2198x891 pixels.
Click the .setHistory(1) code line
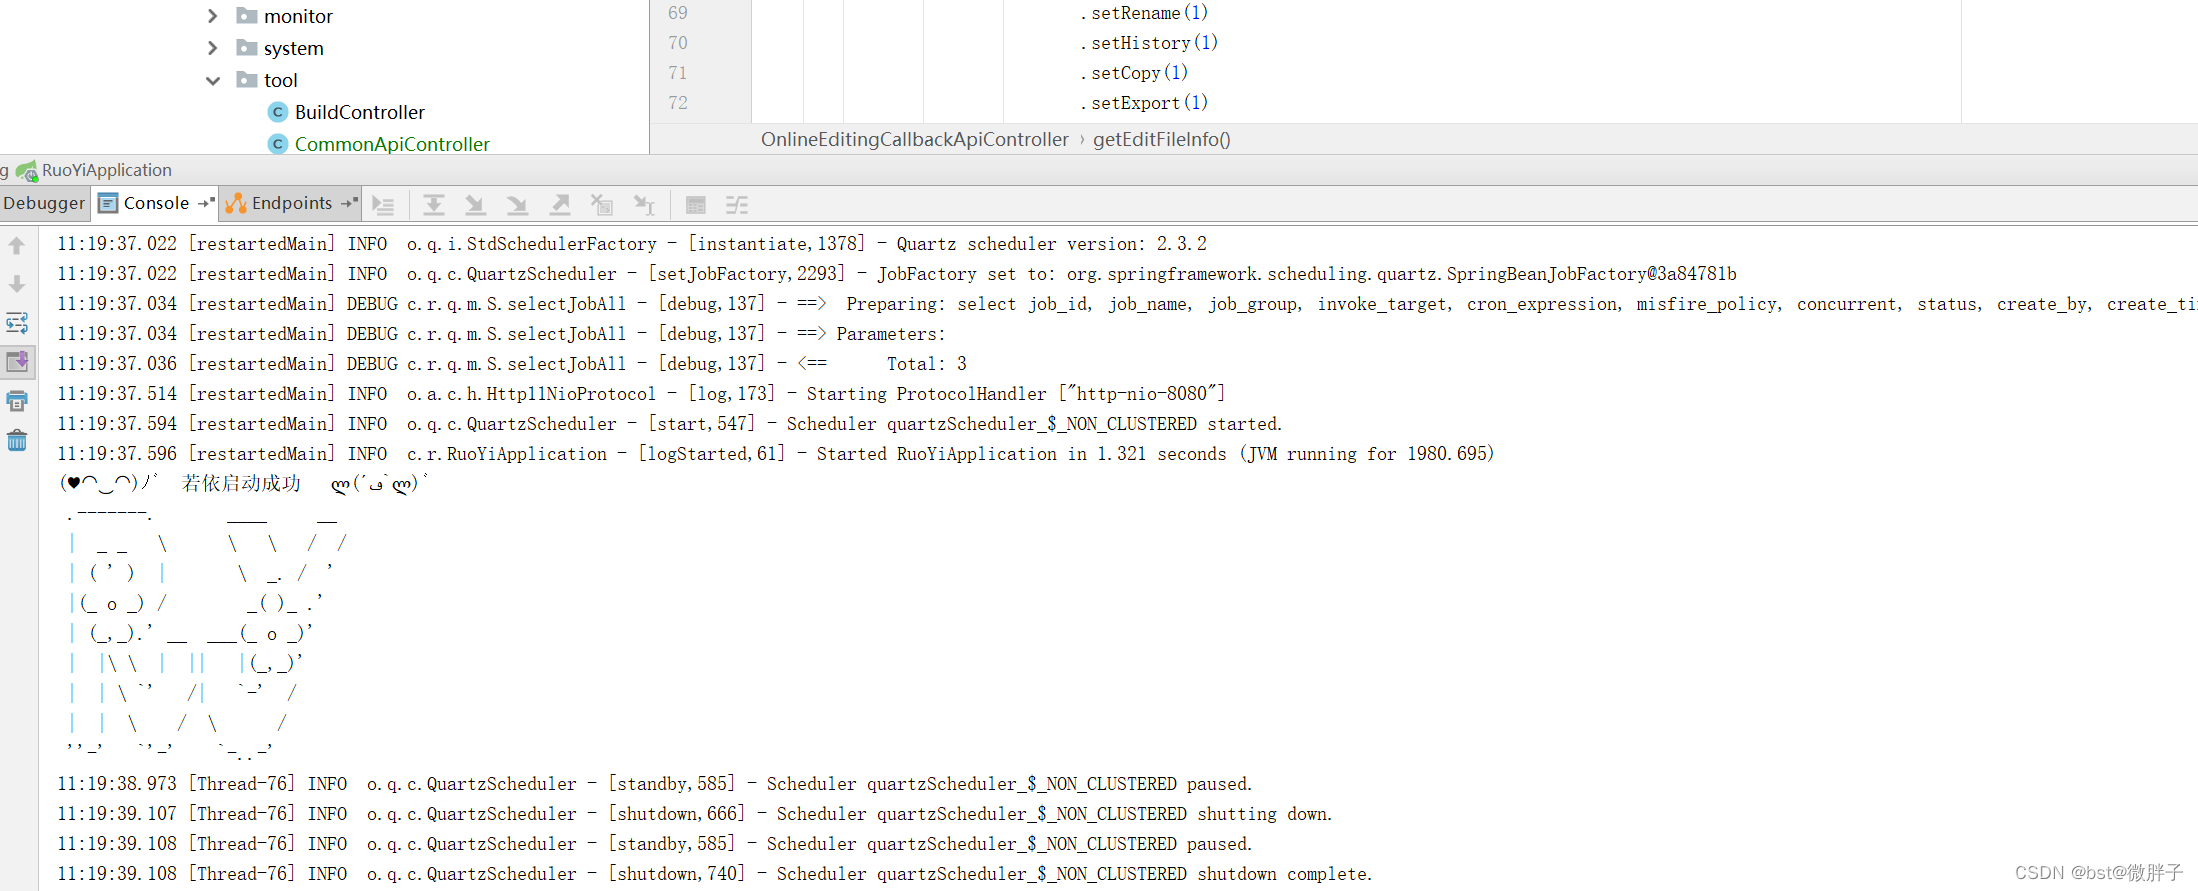[x=1149, y=43]
